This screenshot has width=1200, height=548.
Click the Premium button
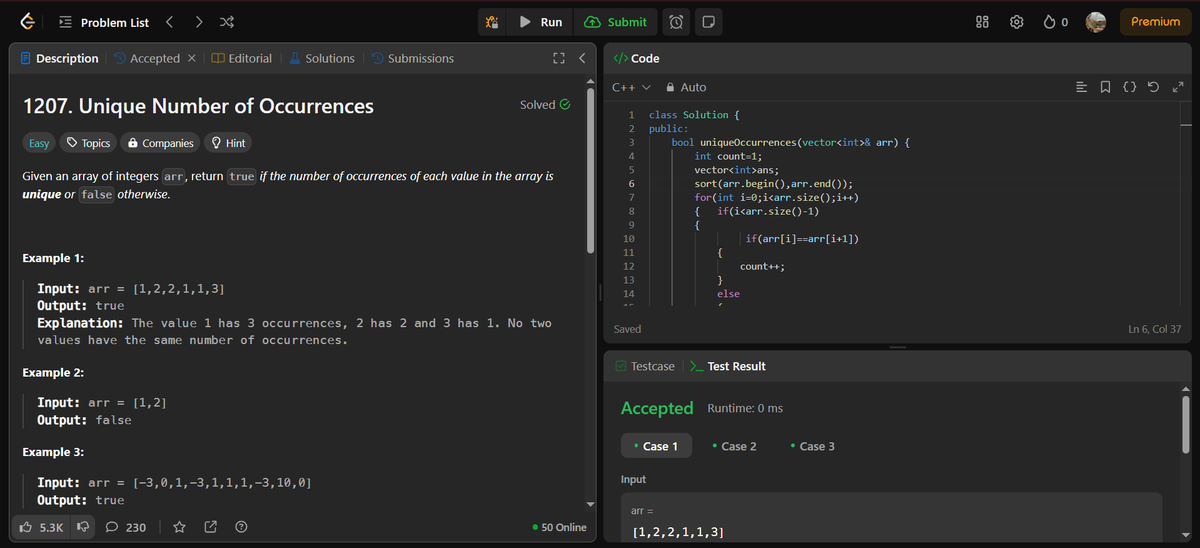tap(1155, 22)
